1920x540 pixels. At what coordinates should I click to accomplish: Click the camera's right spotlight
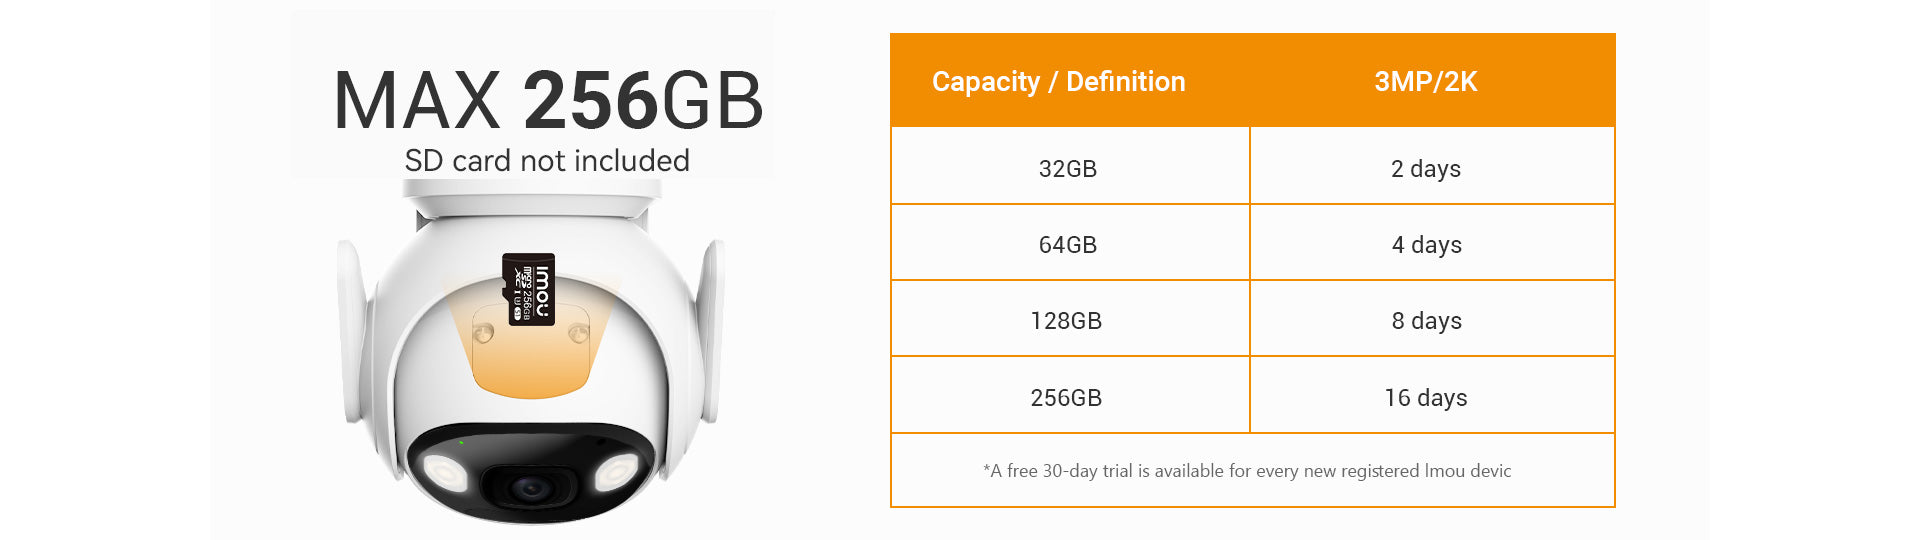click(616, 471)
